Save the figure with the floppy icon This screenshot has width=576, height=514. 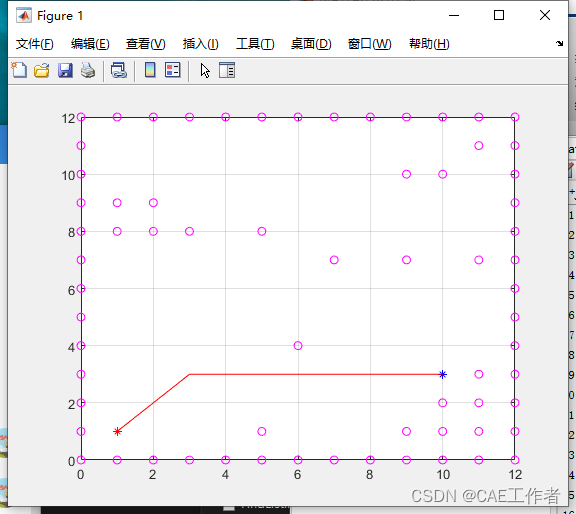point(65,70)
